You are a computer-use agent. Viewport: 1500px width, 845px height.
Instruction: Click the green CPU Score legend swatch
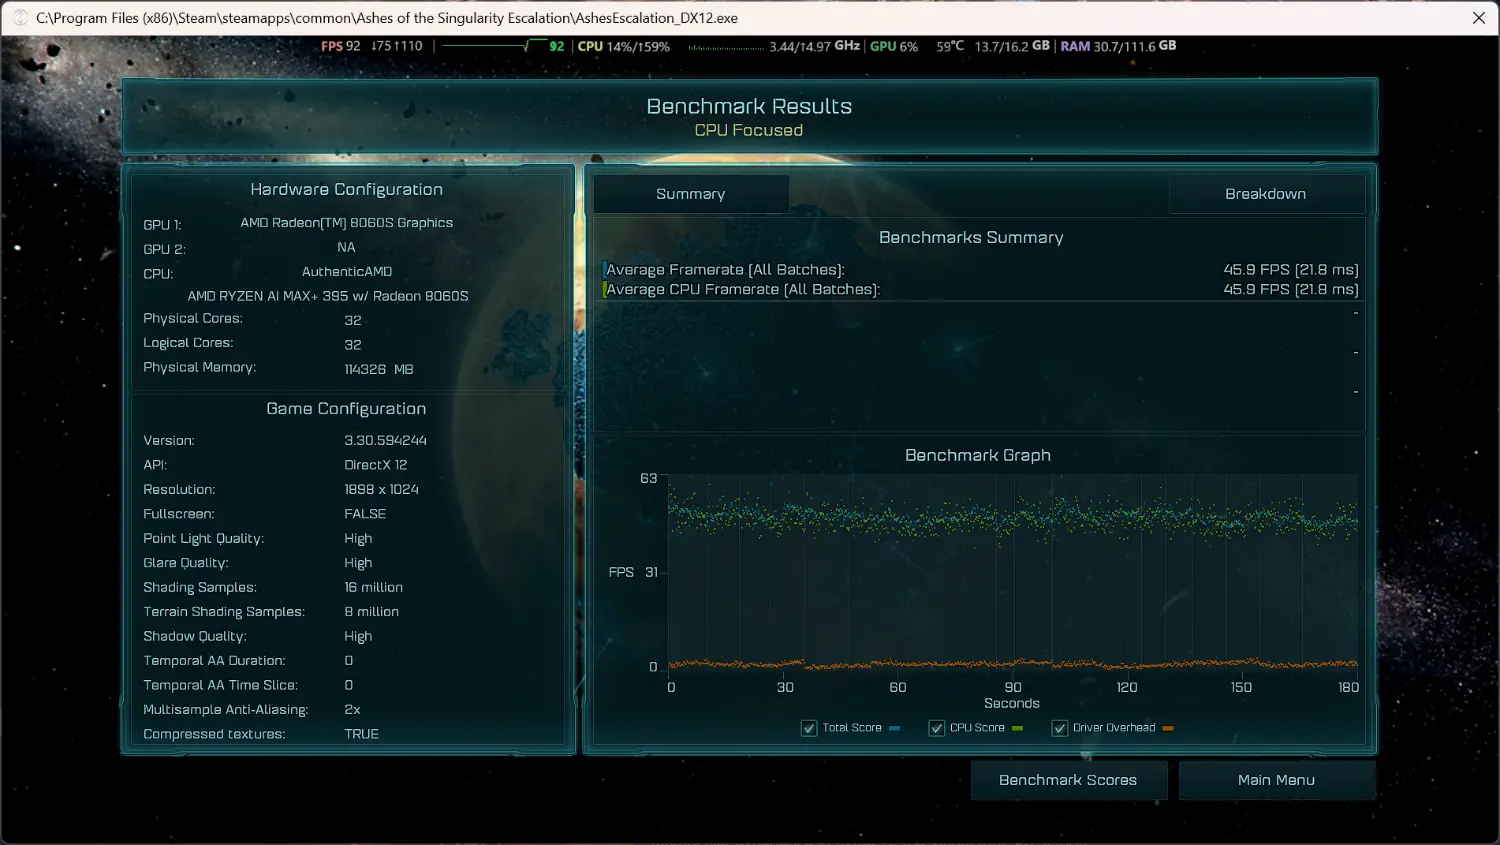[x=1017, y=728]
